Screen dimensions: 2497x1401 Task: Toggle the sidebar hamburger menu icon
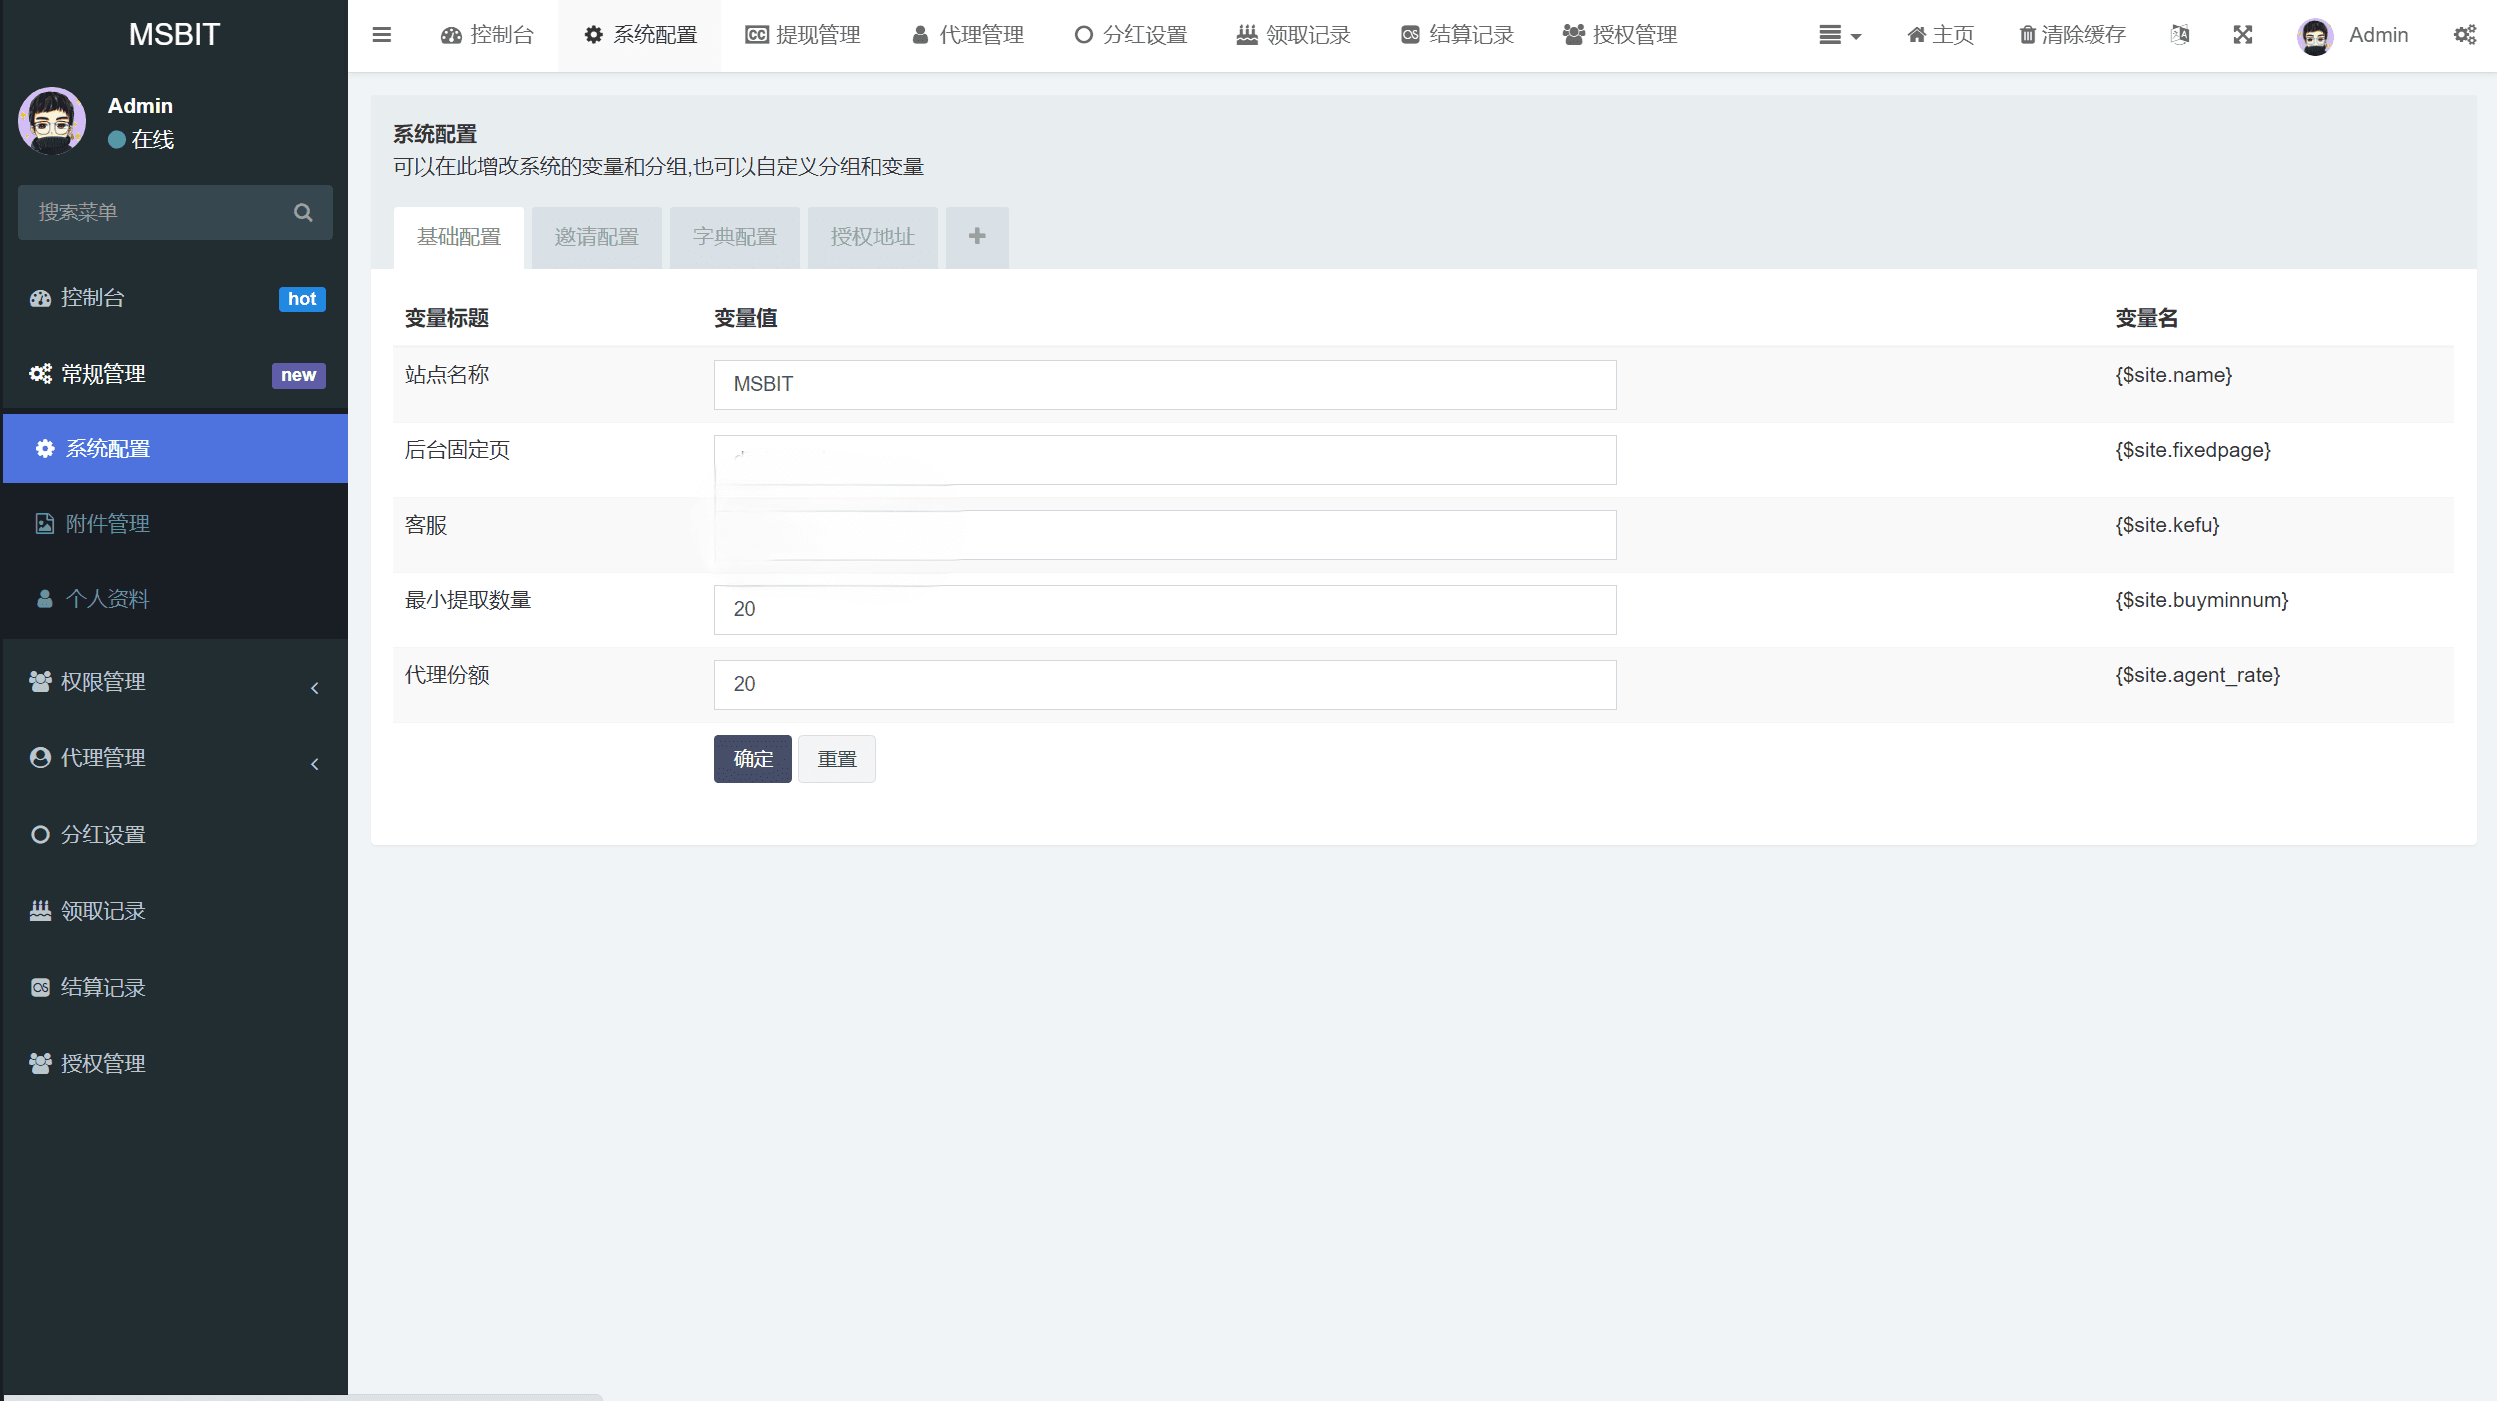tap(381, 35)
